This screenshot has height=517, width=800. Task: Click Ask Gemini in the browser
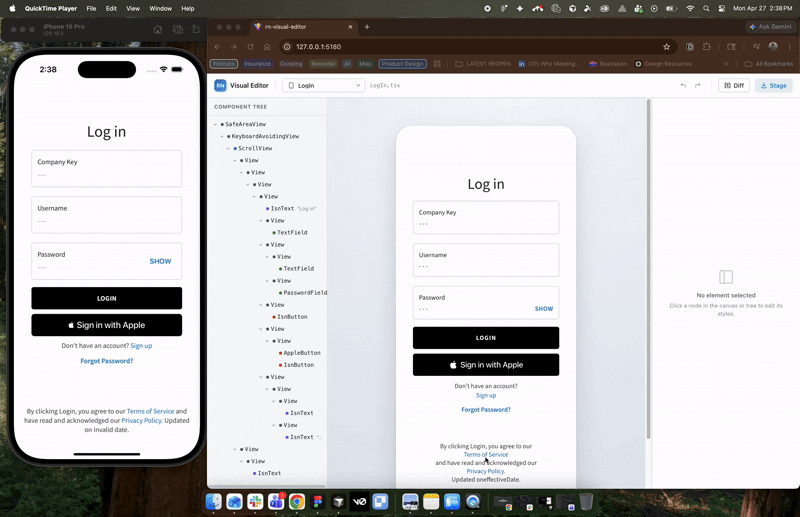[770, 27]
